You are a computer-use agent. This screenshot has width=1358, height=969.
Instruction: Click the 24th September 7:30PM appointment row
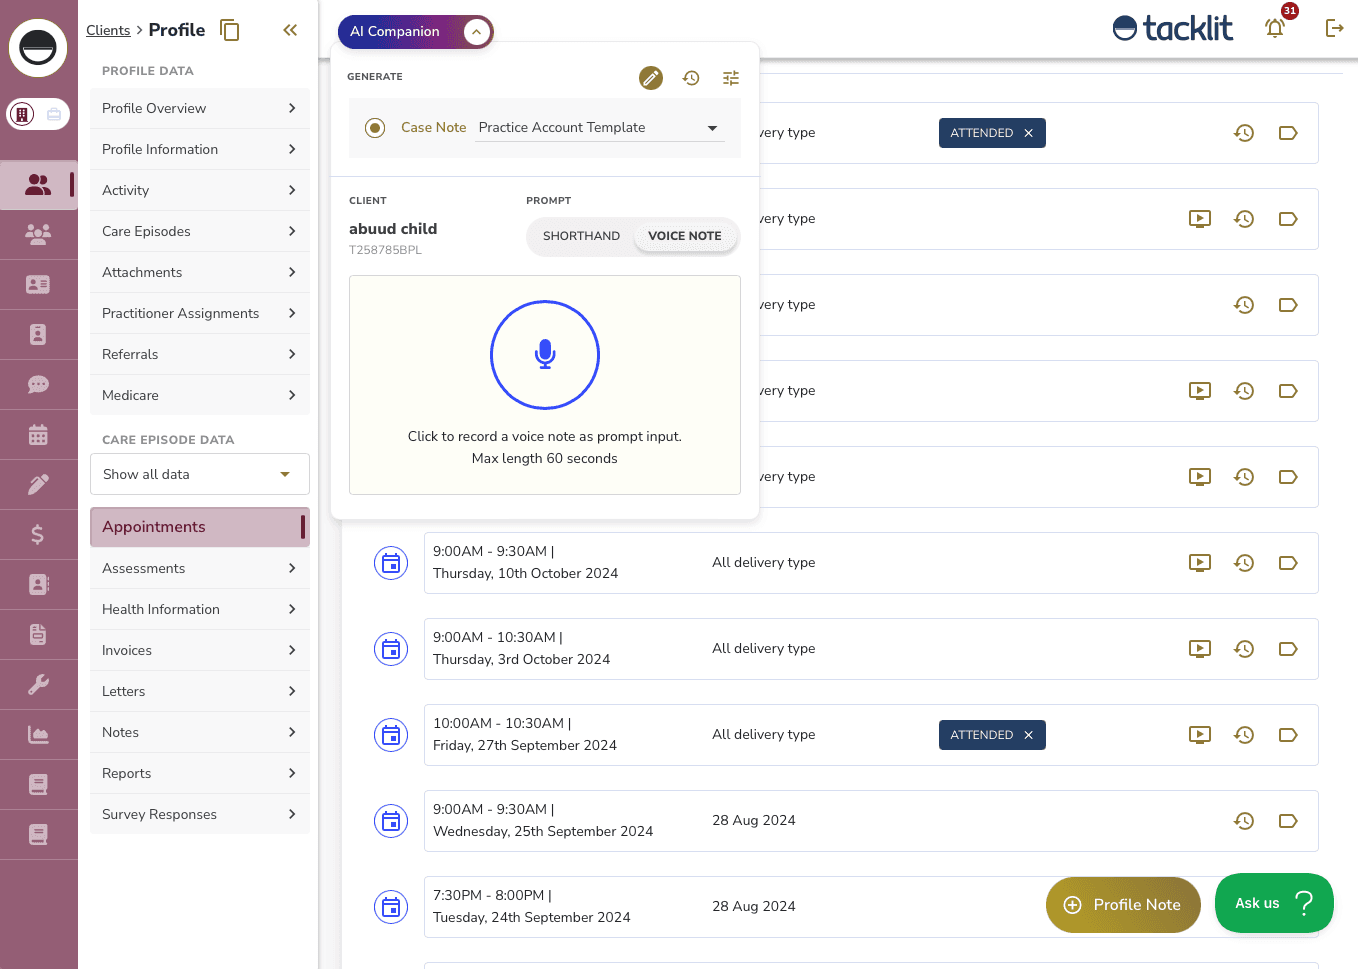click(871, 907)
